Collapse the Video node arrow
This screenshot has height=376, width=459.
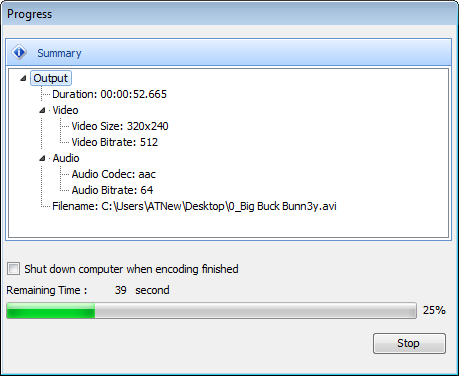click(x=42, y=110)
